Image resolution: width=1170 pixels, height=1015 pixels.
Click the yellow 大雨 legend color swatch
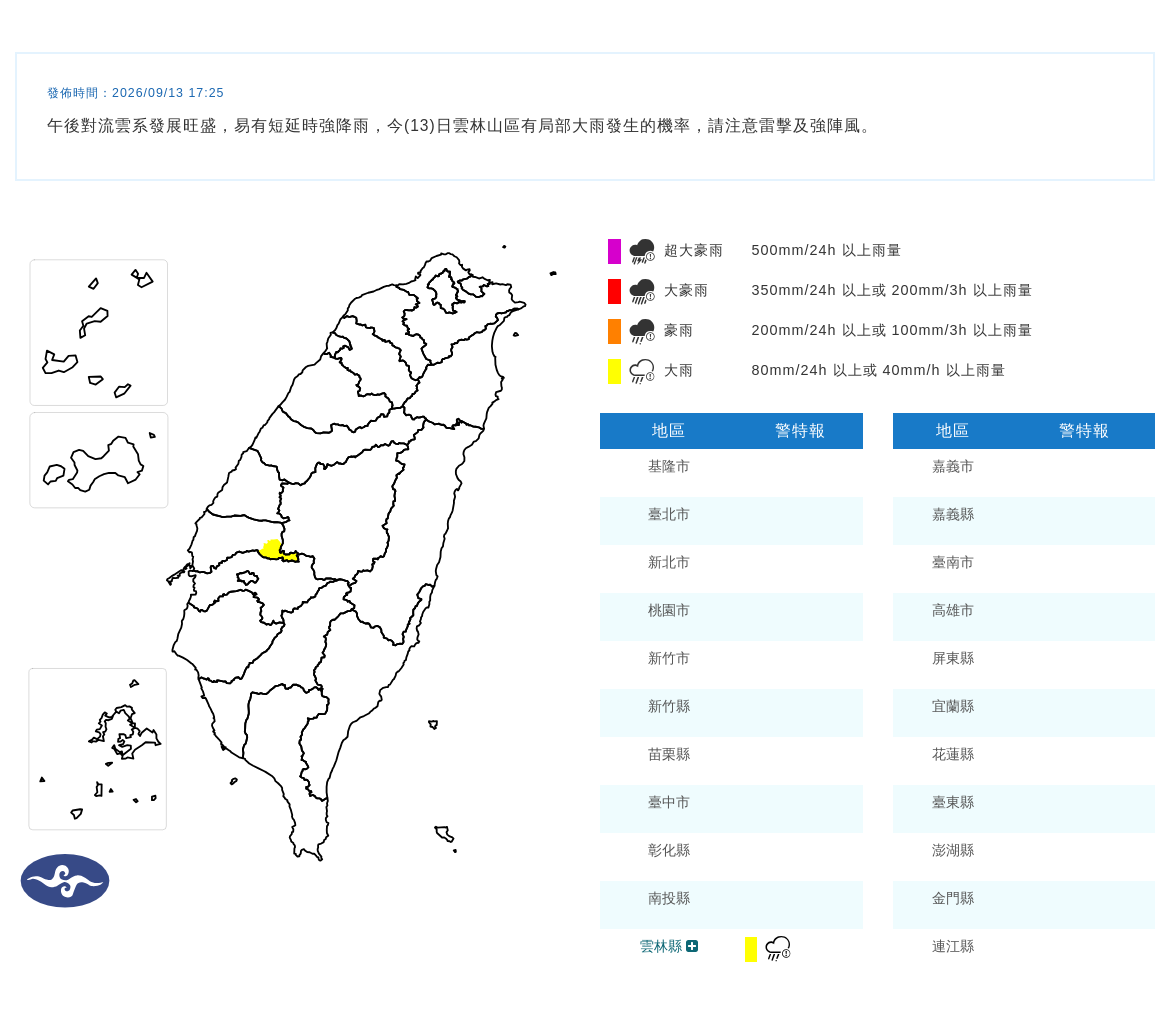(x=614, y=371)
